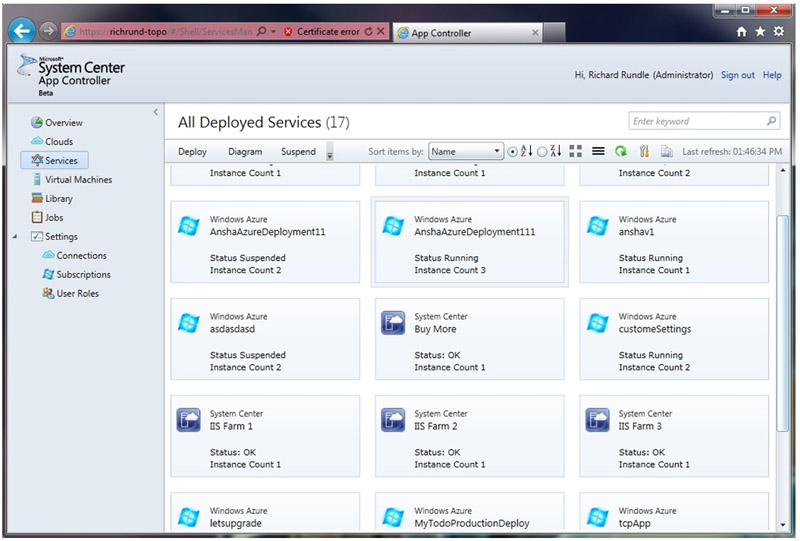Image resolution: width=800 pixels, height=541 pixels.
Task: Select Services in navigation
Action: point(54,160)
